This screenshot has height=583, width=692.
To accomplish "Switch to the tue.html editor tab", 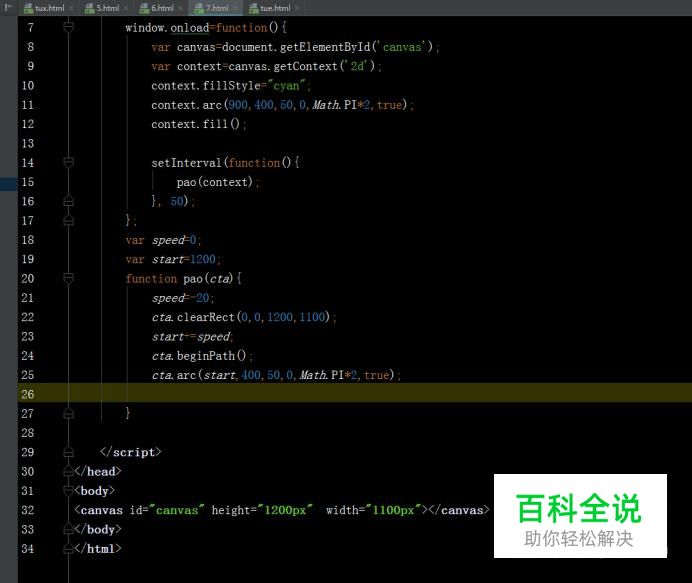I will (x=270, y=8).
